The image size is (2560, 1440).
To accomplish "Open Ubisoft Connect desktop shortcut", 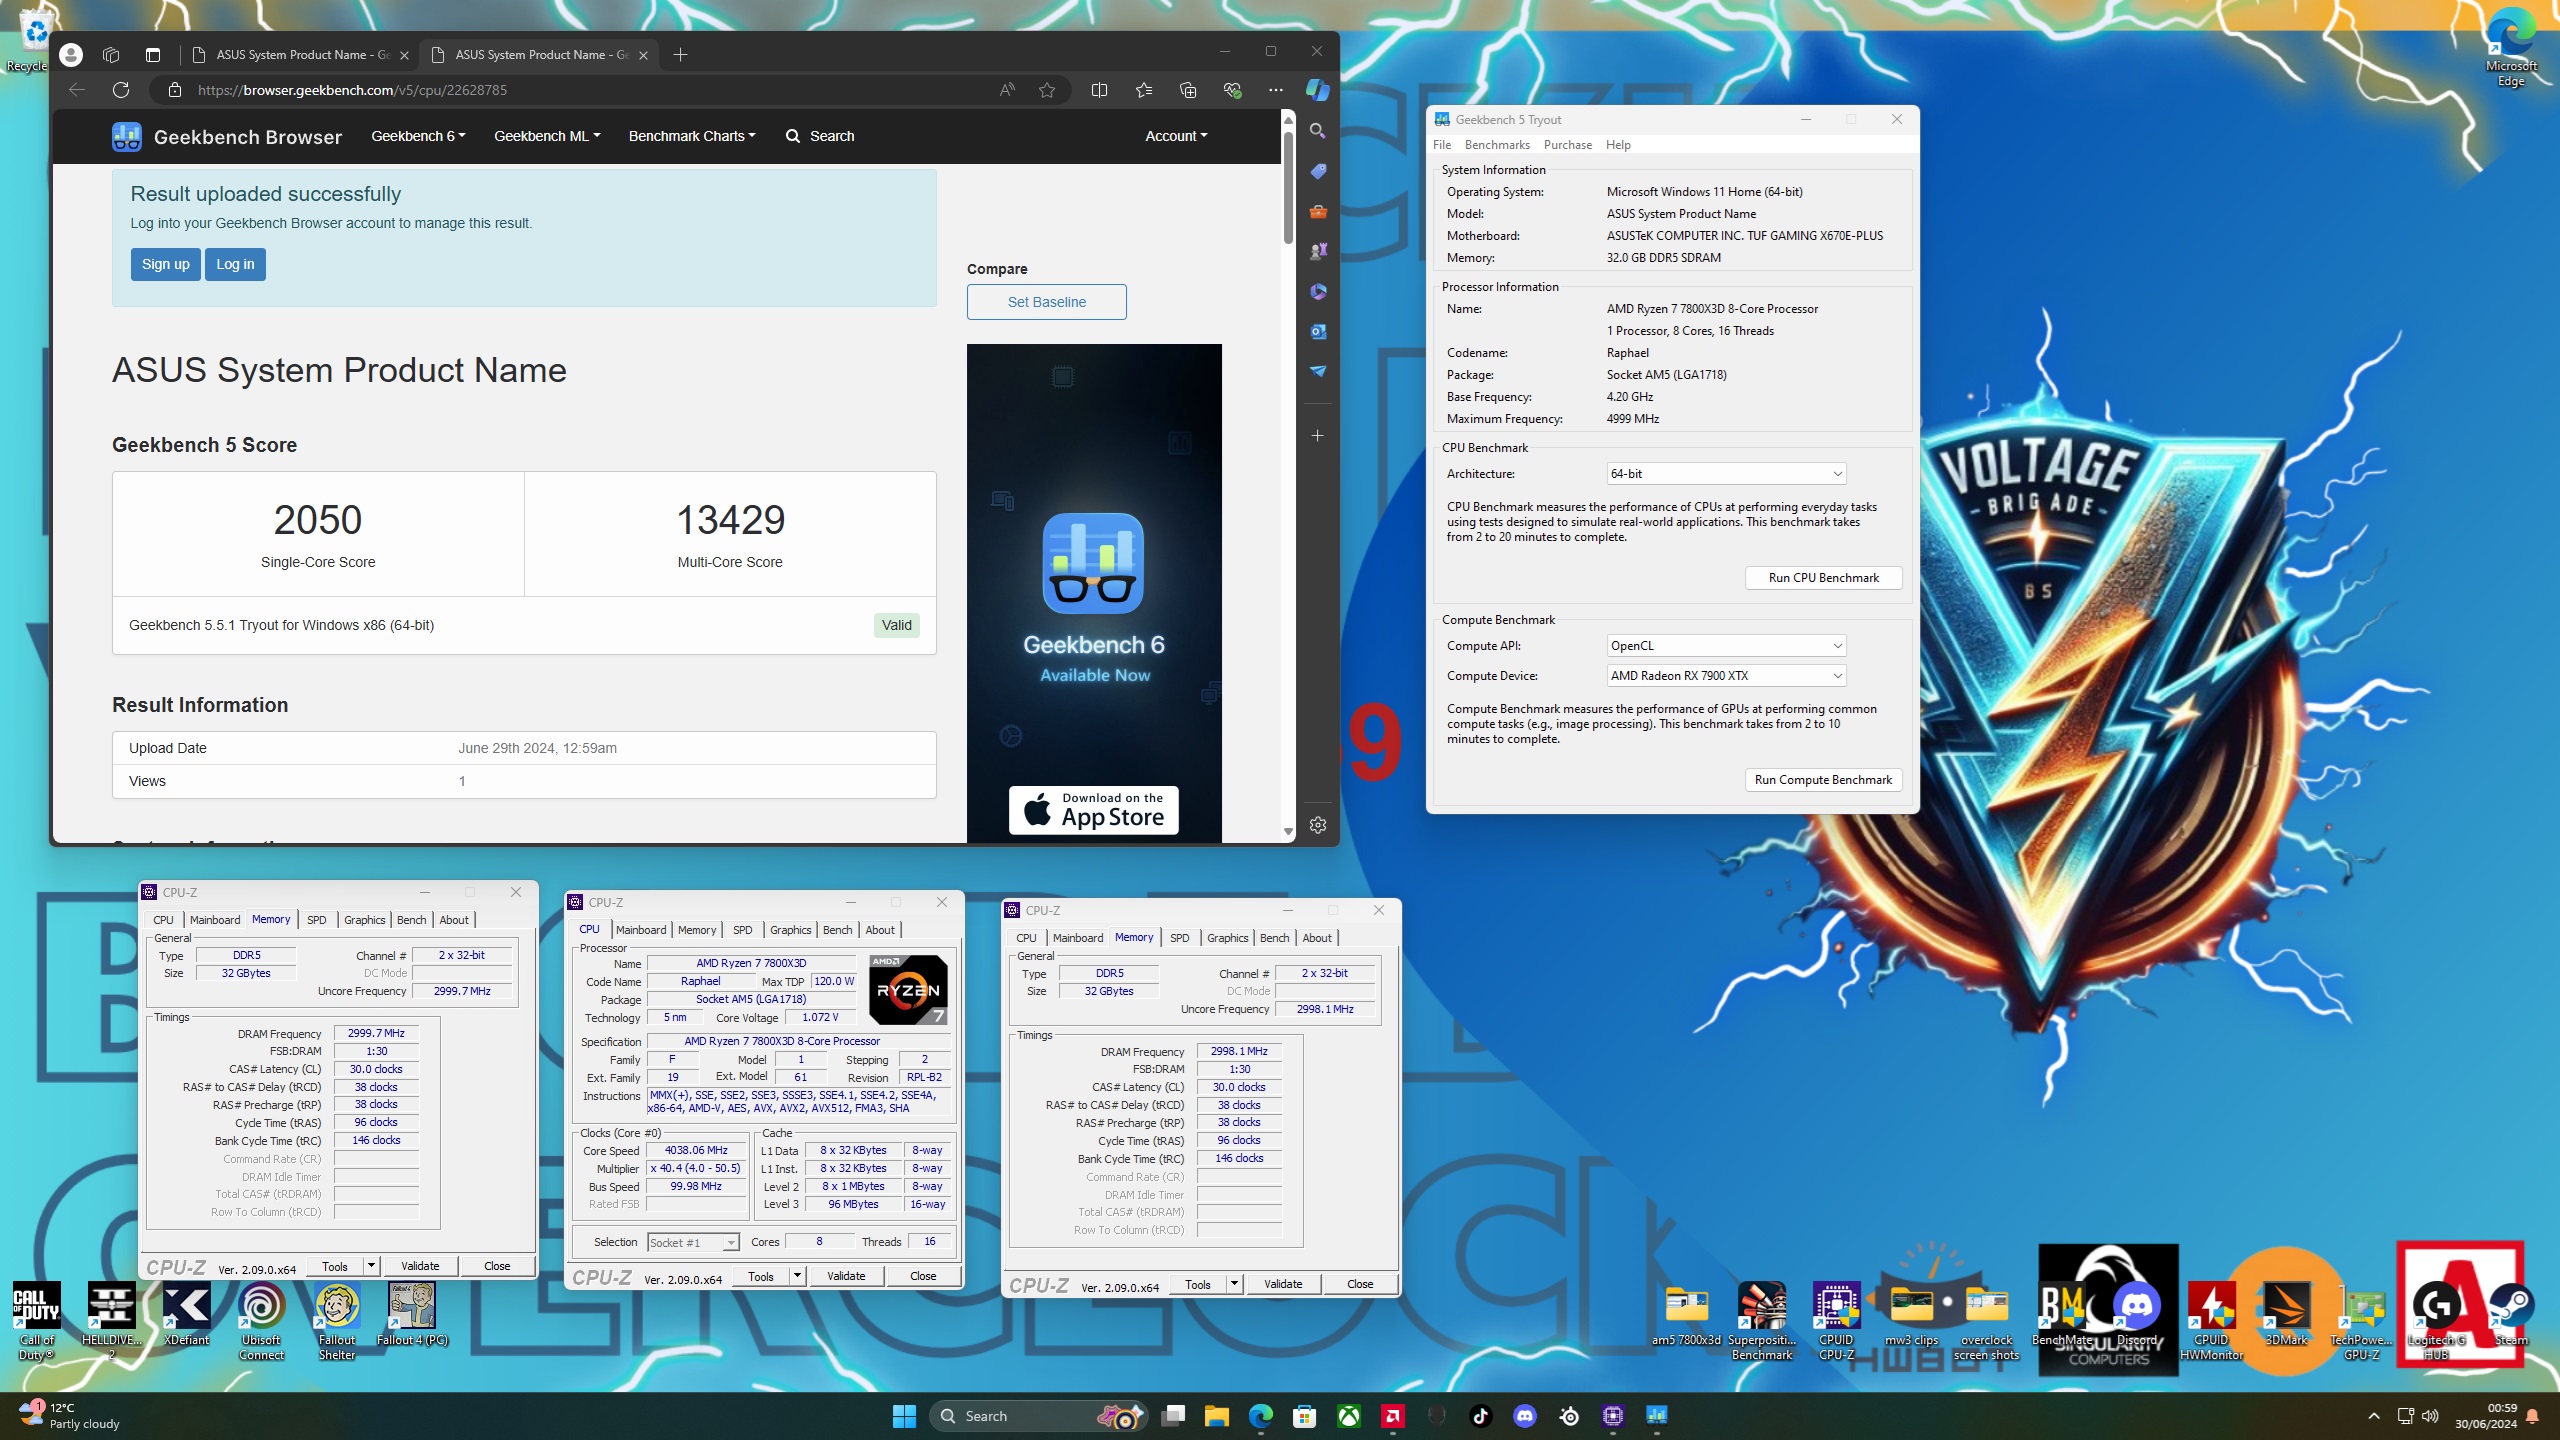I will [x=262, y=1320].
